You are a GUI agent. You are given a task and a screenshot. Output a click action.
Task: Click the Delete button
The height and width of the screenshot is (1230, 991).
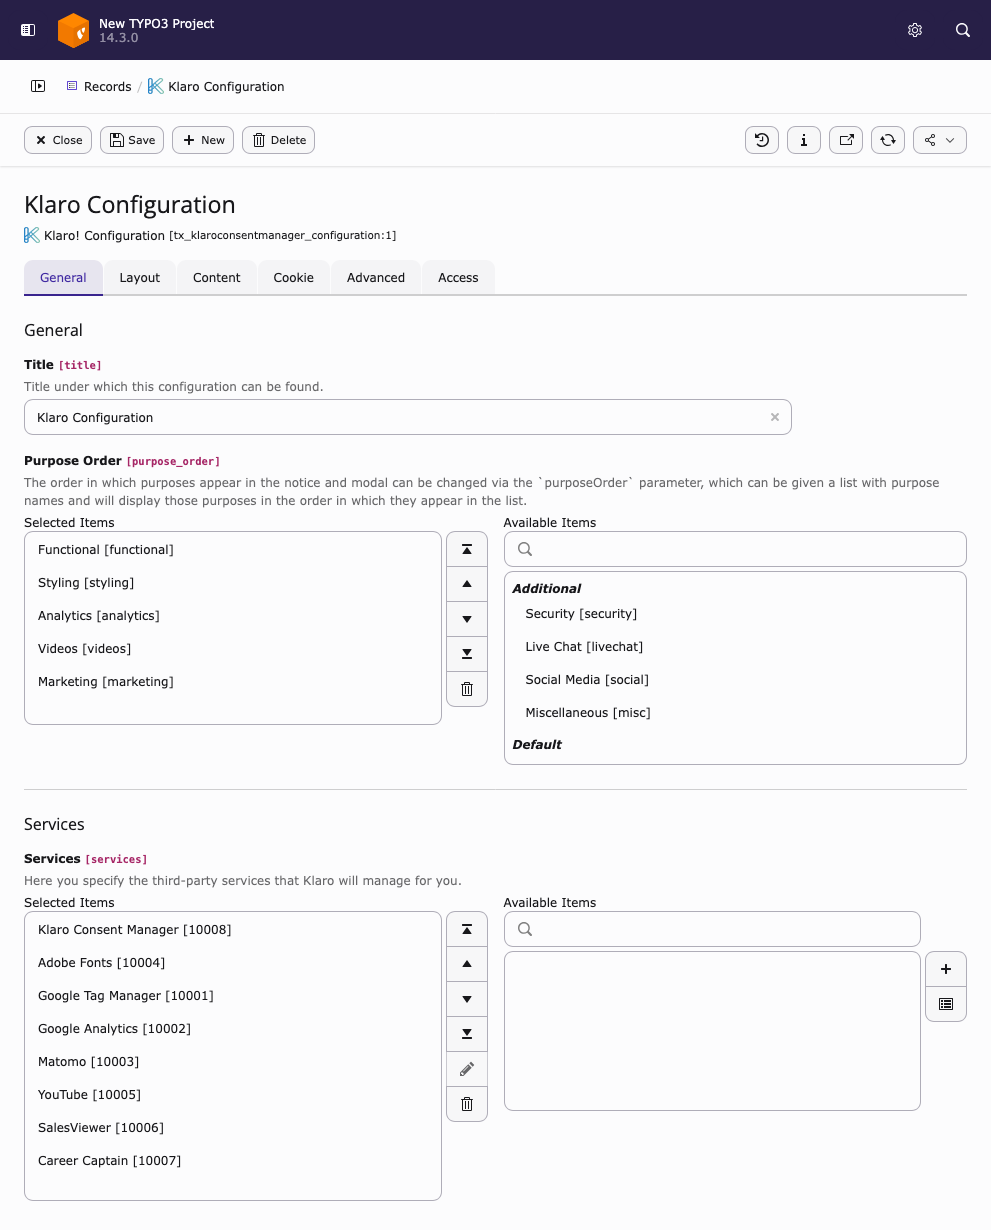[279, 140]
